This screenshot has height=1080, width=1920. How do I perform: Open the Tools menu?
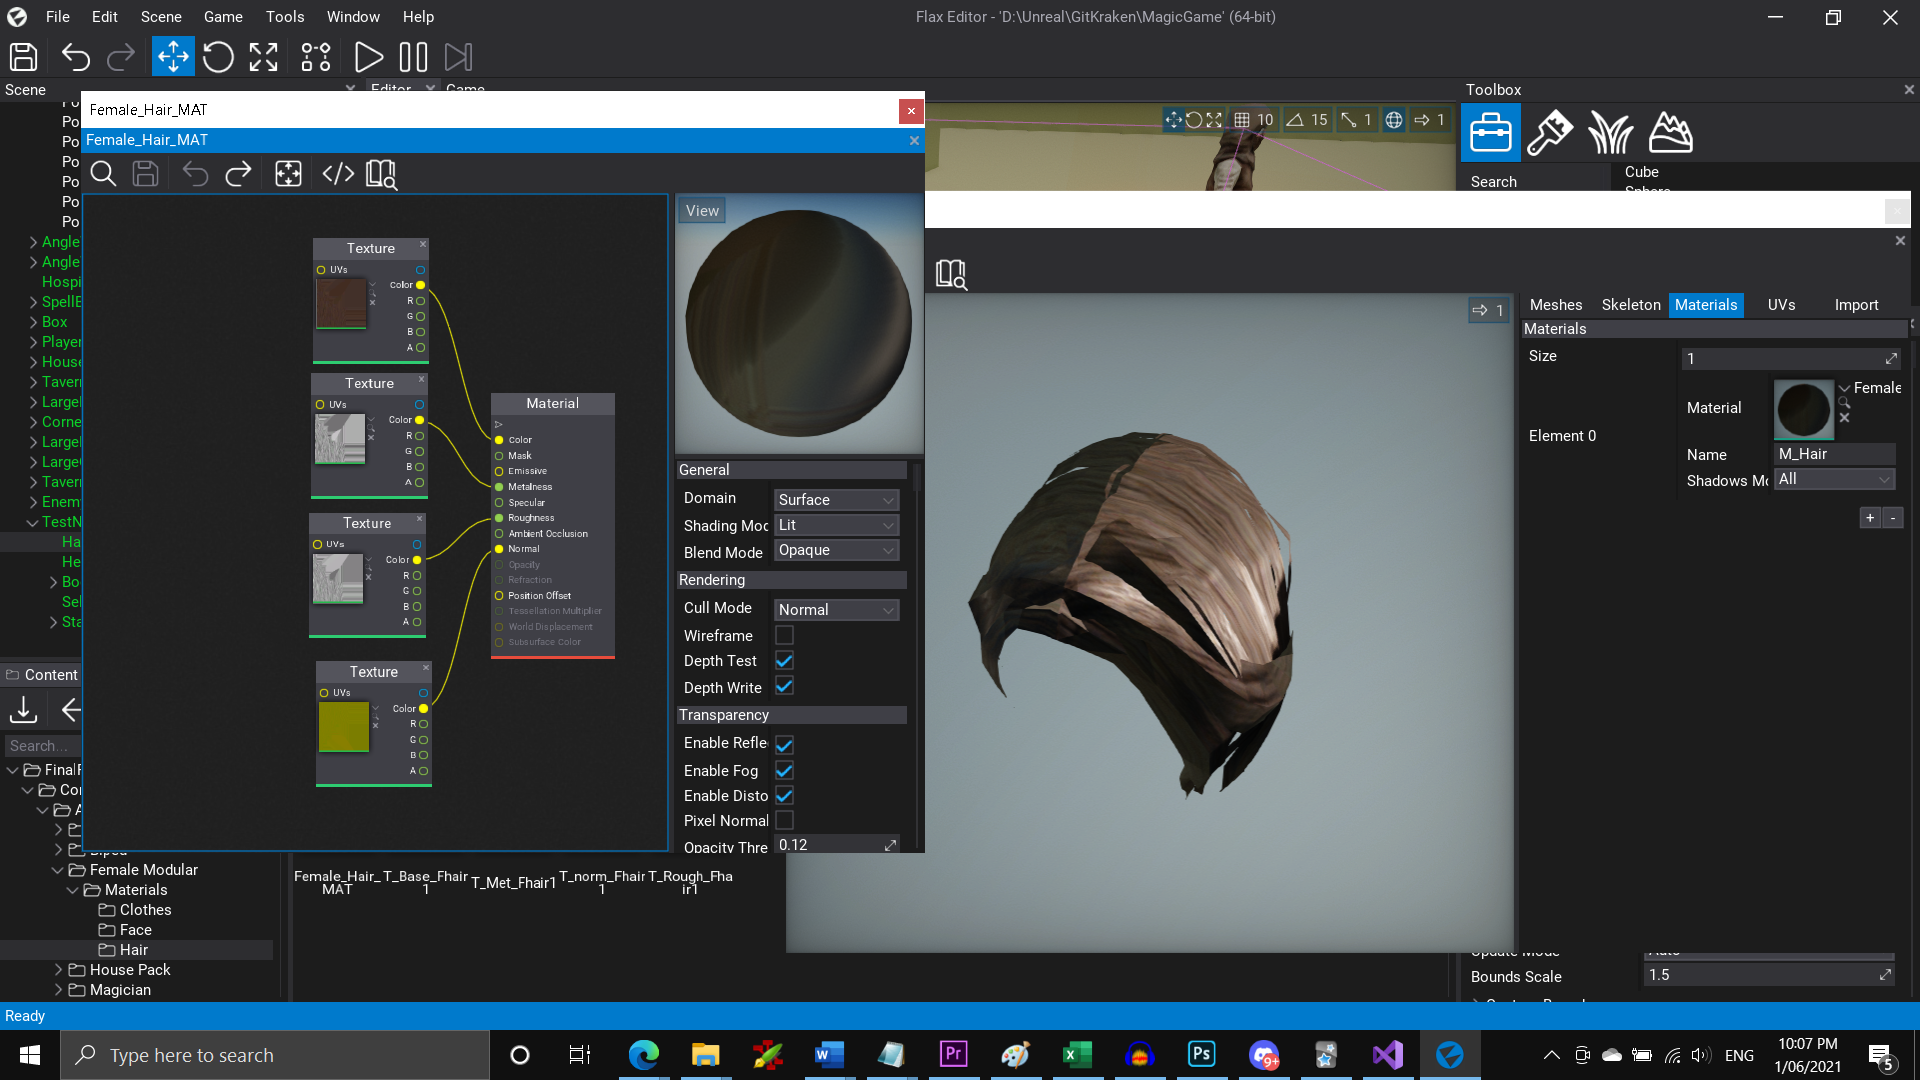coord(284,16)
